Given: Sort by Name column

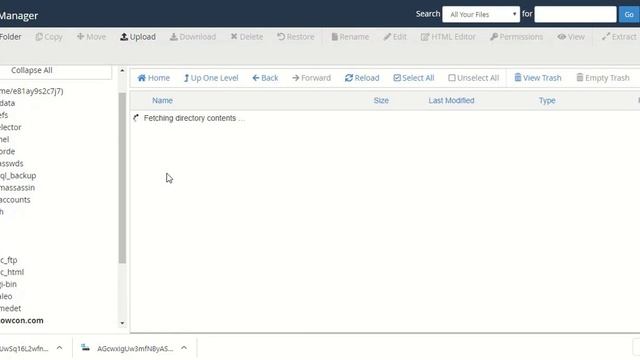Looking at the screenshot, I should point(162,100).
